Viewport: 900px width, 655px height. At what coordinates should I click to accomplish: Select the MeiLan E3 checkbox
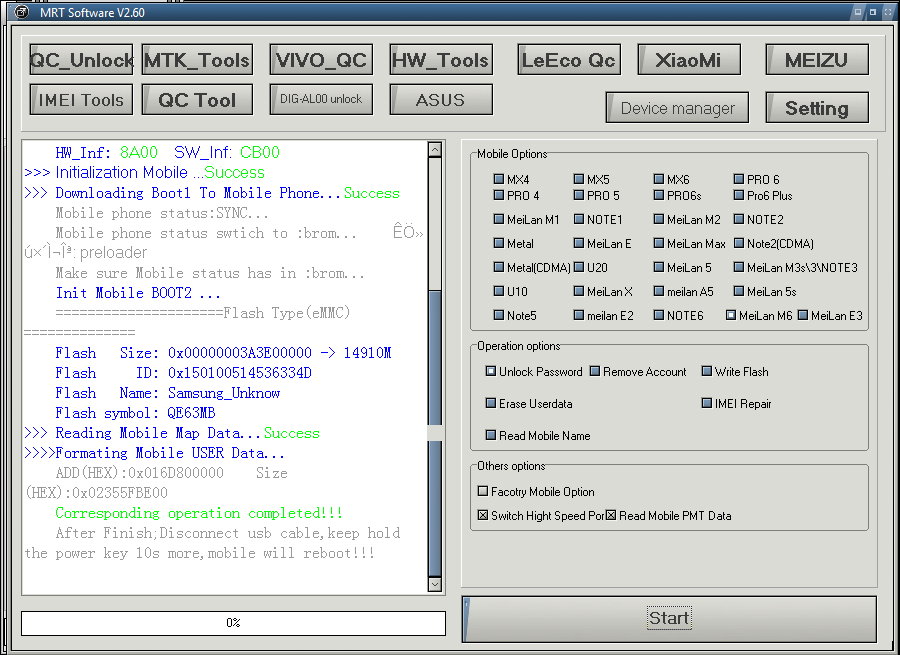tap(803, 315)
